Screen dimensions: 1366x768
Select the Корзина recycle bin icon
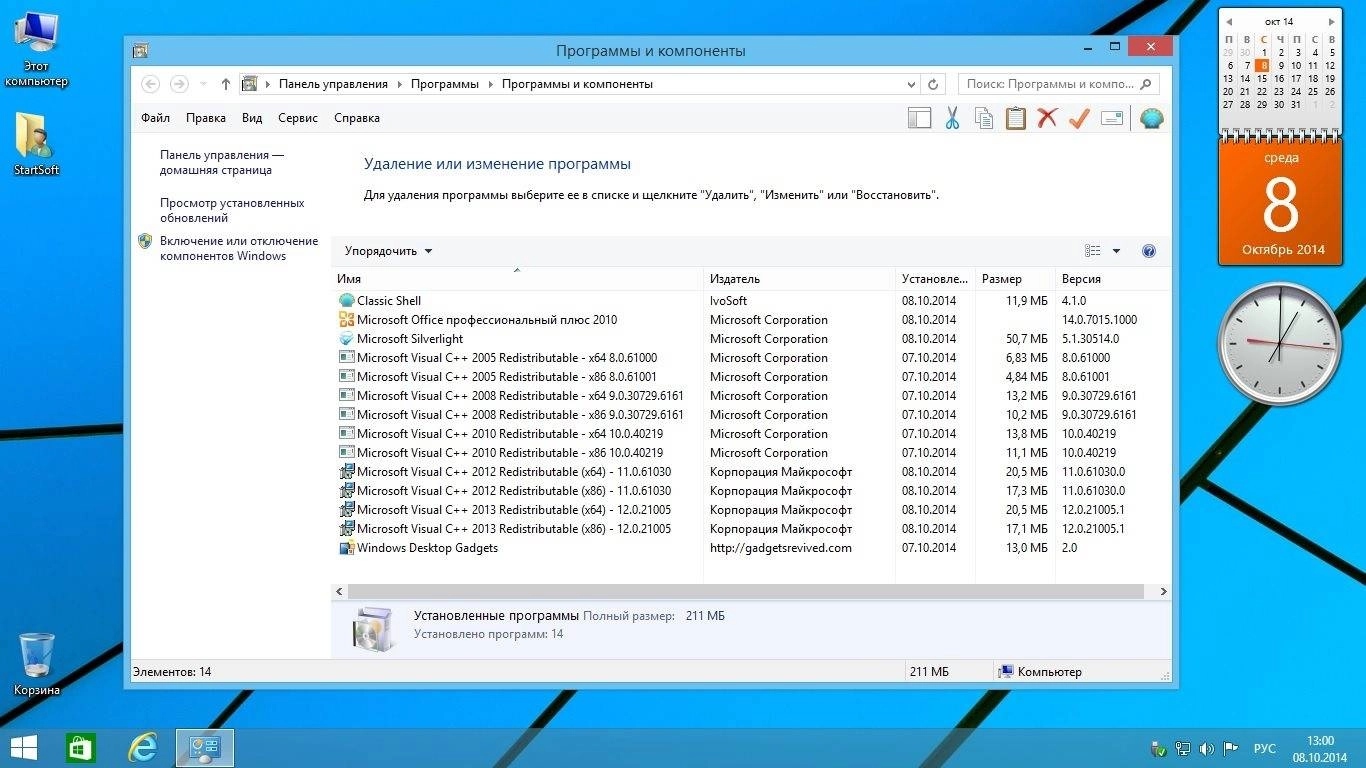[x=37, y=664]
